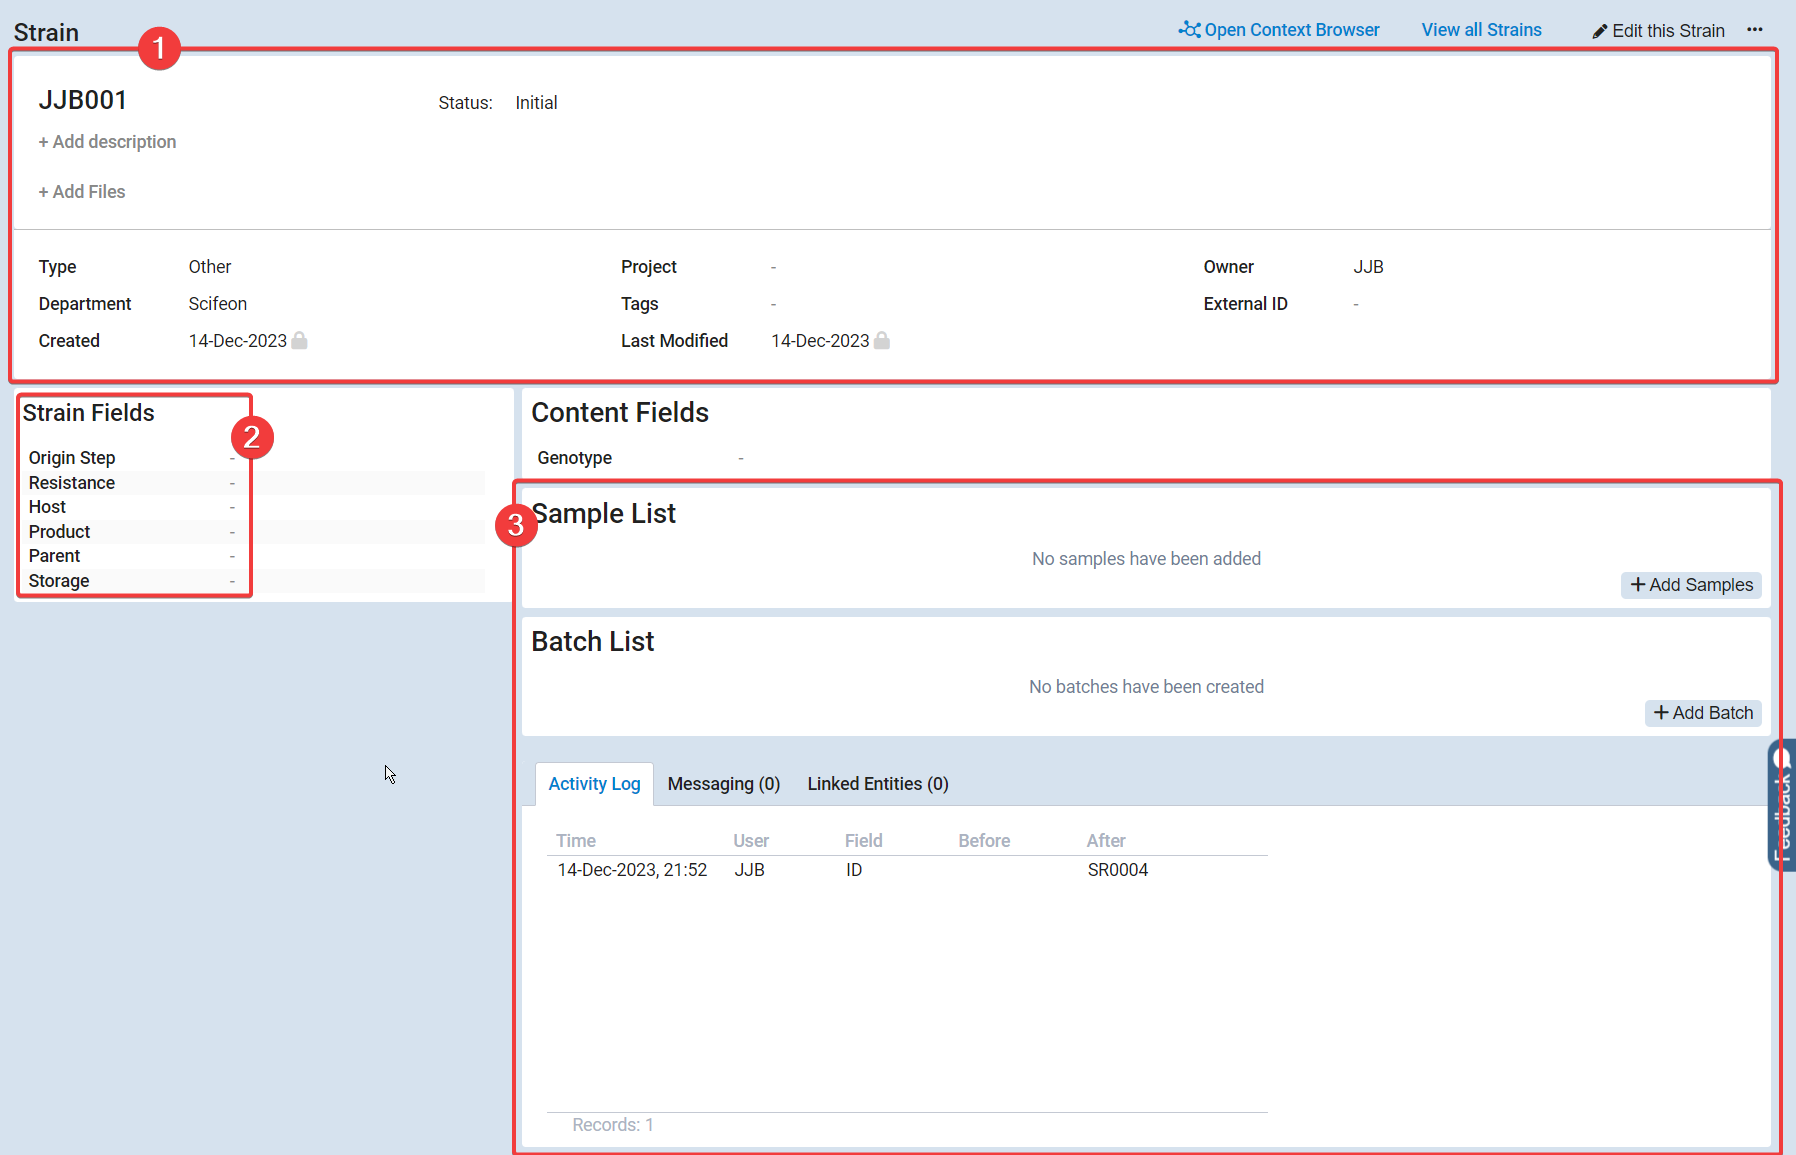
Task: Click the Genotype content field value
Action: (741, 458)
